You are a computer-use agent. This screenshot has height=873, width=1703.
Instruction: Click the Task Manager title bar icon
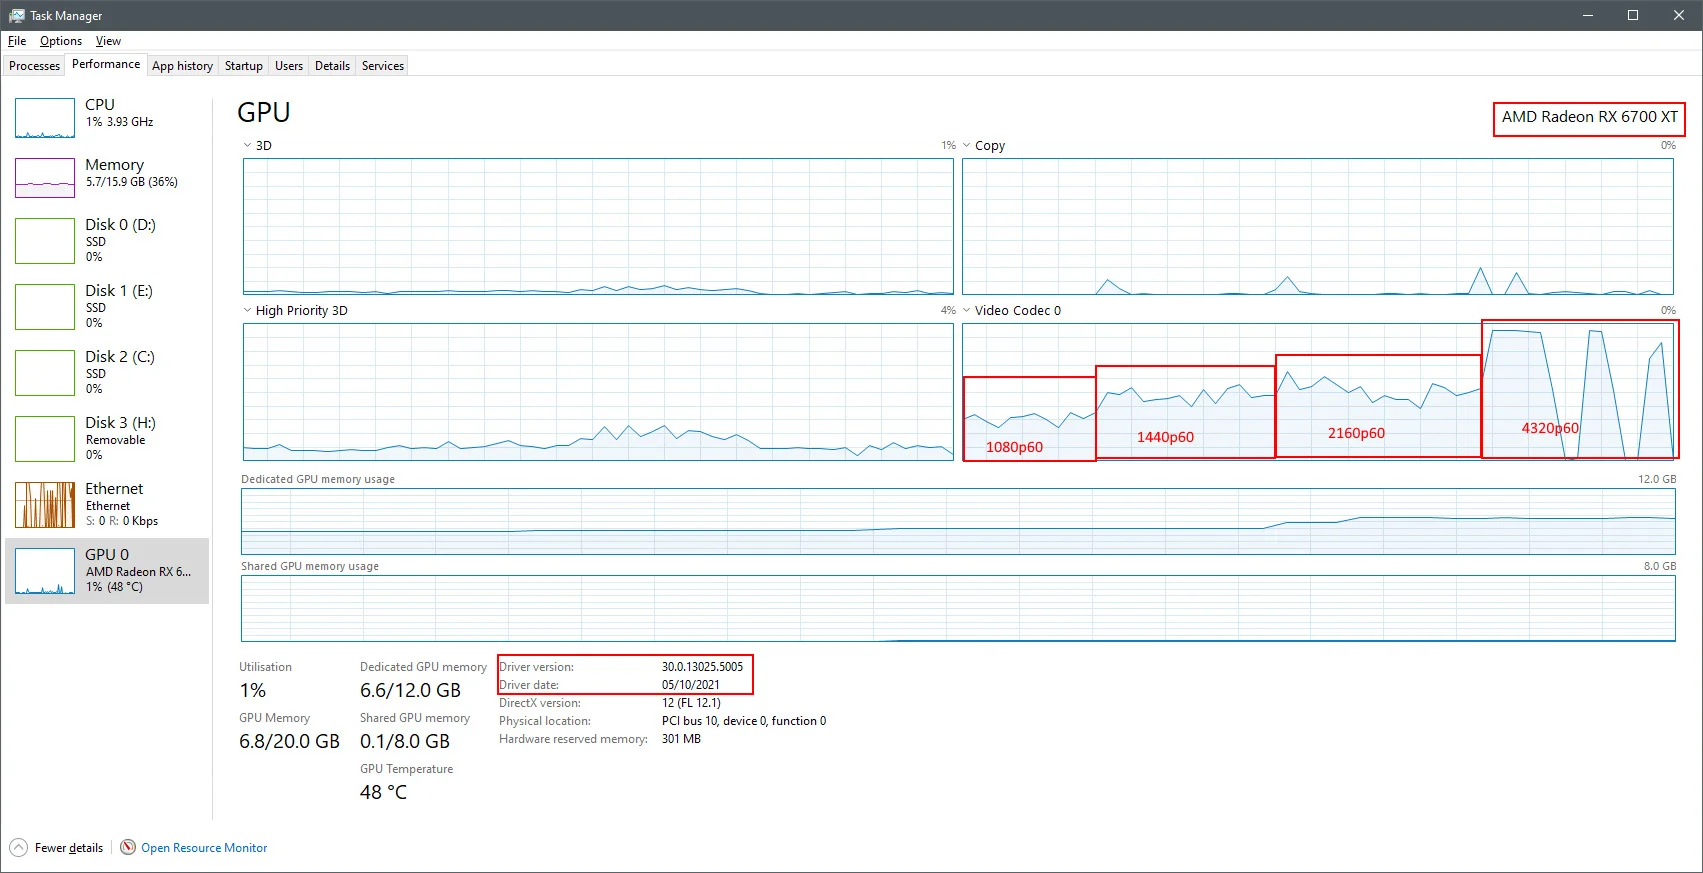tap(16, 15)
